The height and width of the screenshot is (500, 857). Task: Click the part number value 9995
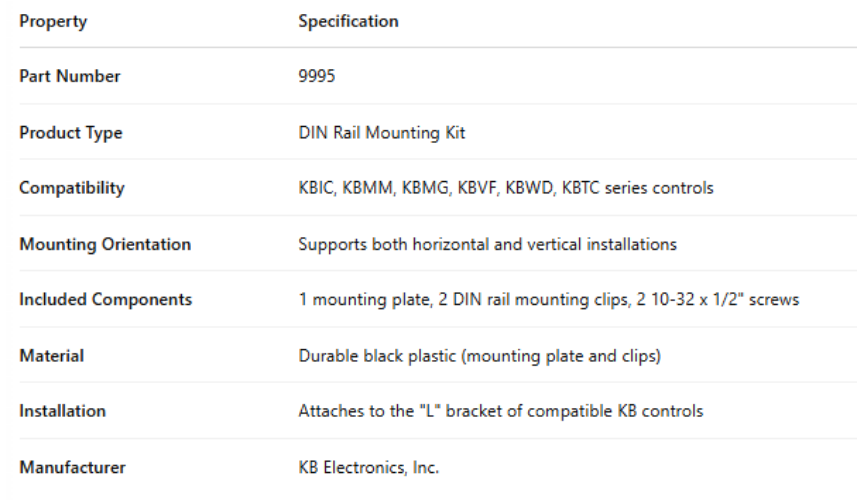click(x=317, y=78)
